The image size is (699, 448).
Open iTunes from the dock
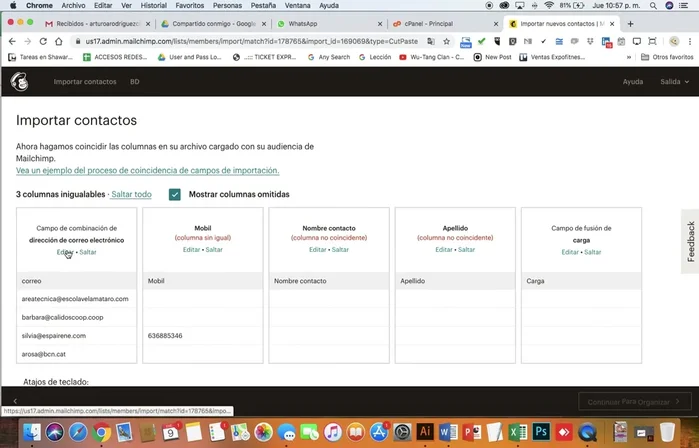[x=333, y=432]
